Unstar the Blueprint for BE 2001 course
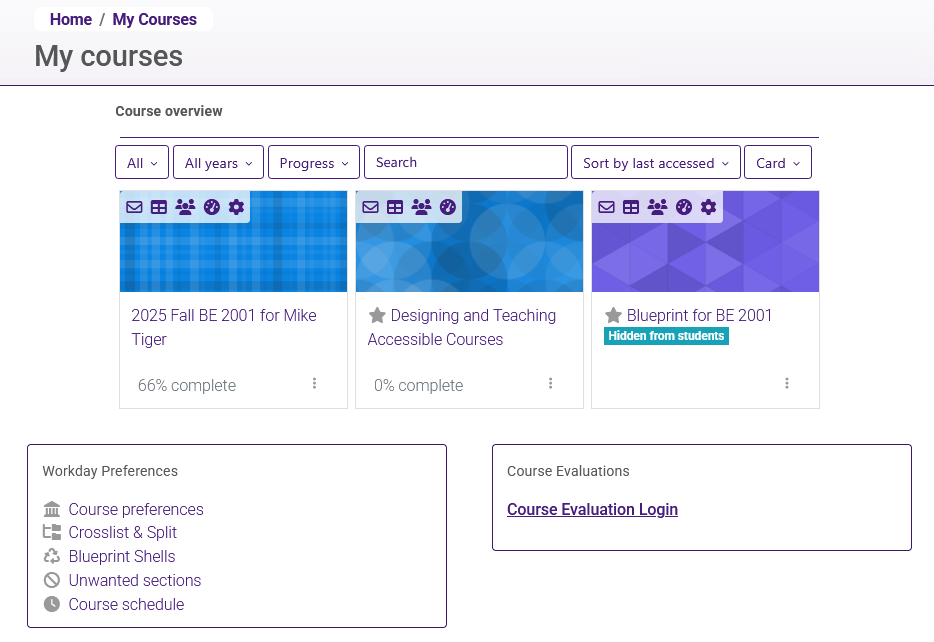 click(613, 315)
